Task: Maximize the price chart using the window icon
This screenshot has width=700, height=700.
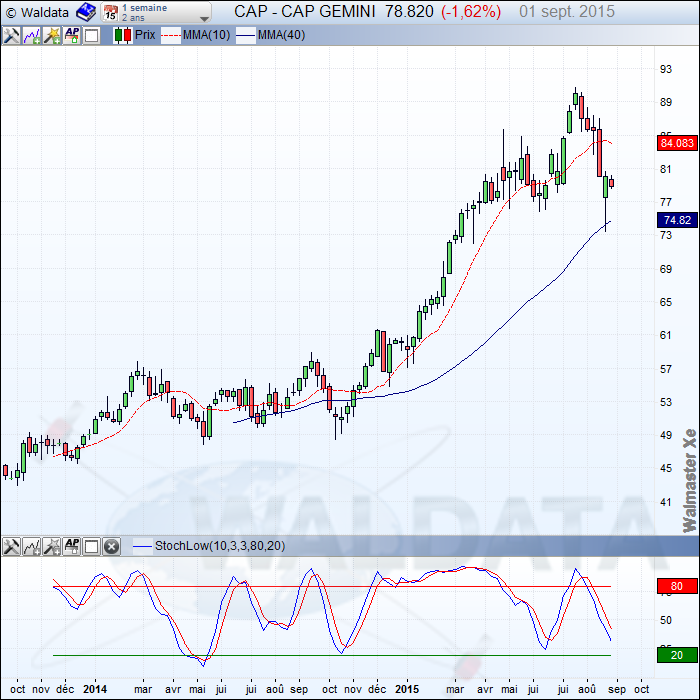Action: tap(92, 35)
